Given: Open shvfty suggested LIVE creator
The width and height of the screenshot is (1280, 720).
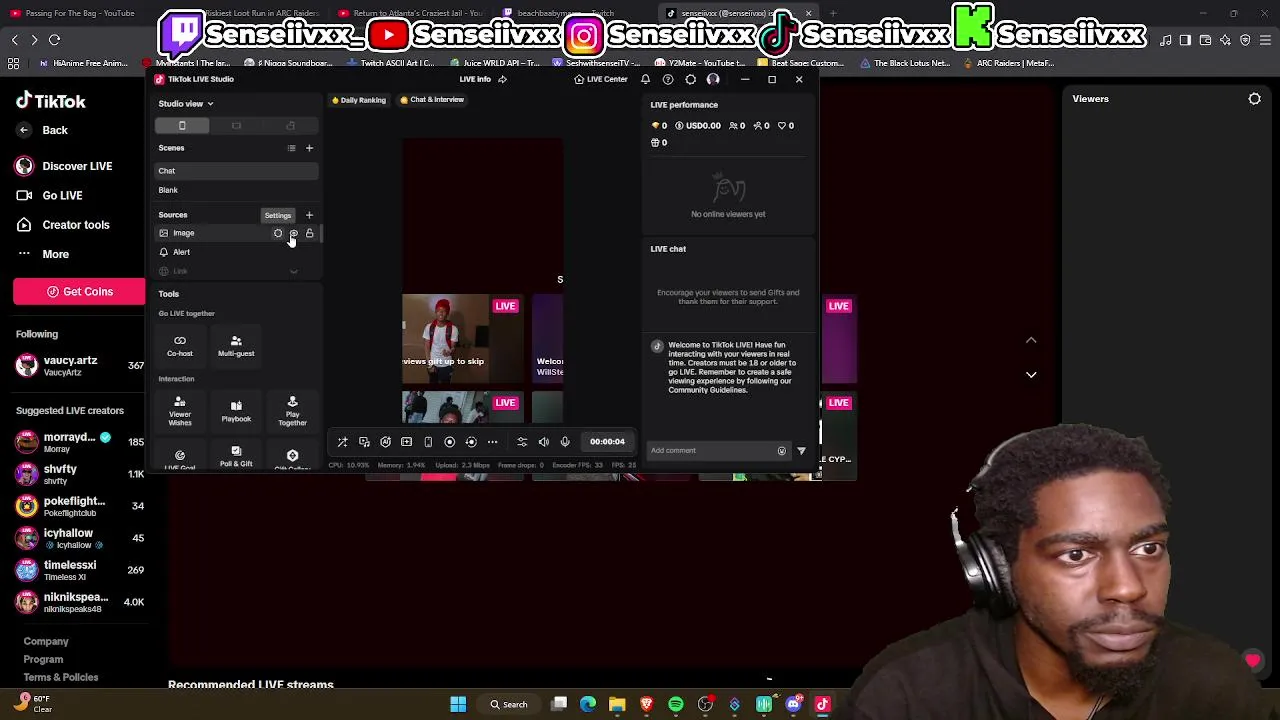Looking at the screenshot, I should click(79, 474).
